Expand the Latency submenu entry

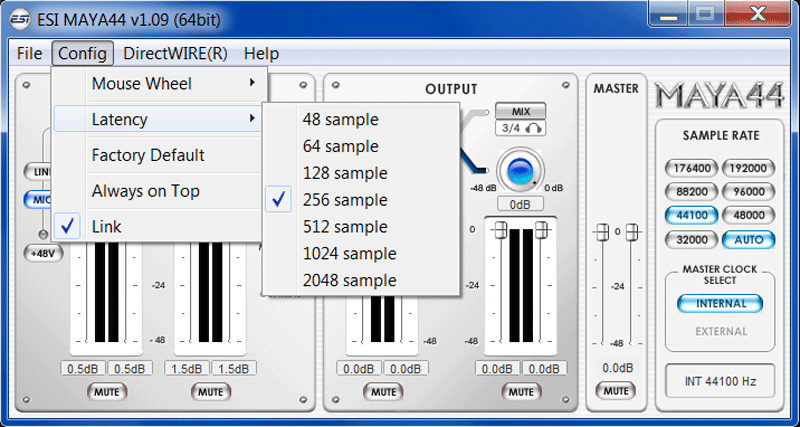160,119
